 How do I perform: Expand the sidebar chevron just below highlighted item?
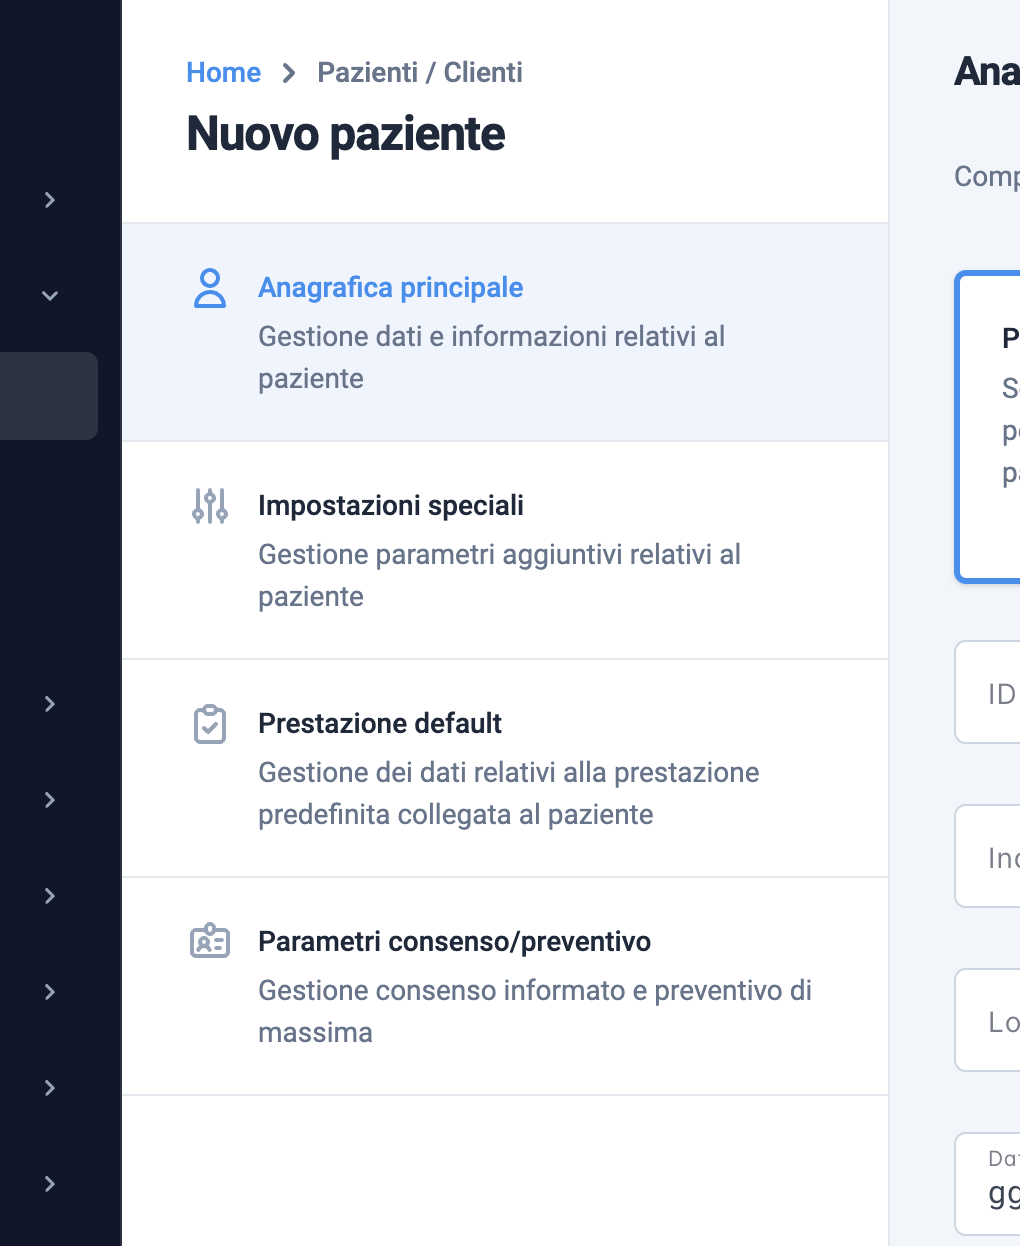[50, 704]
